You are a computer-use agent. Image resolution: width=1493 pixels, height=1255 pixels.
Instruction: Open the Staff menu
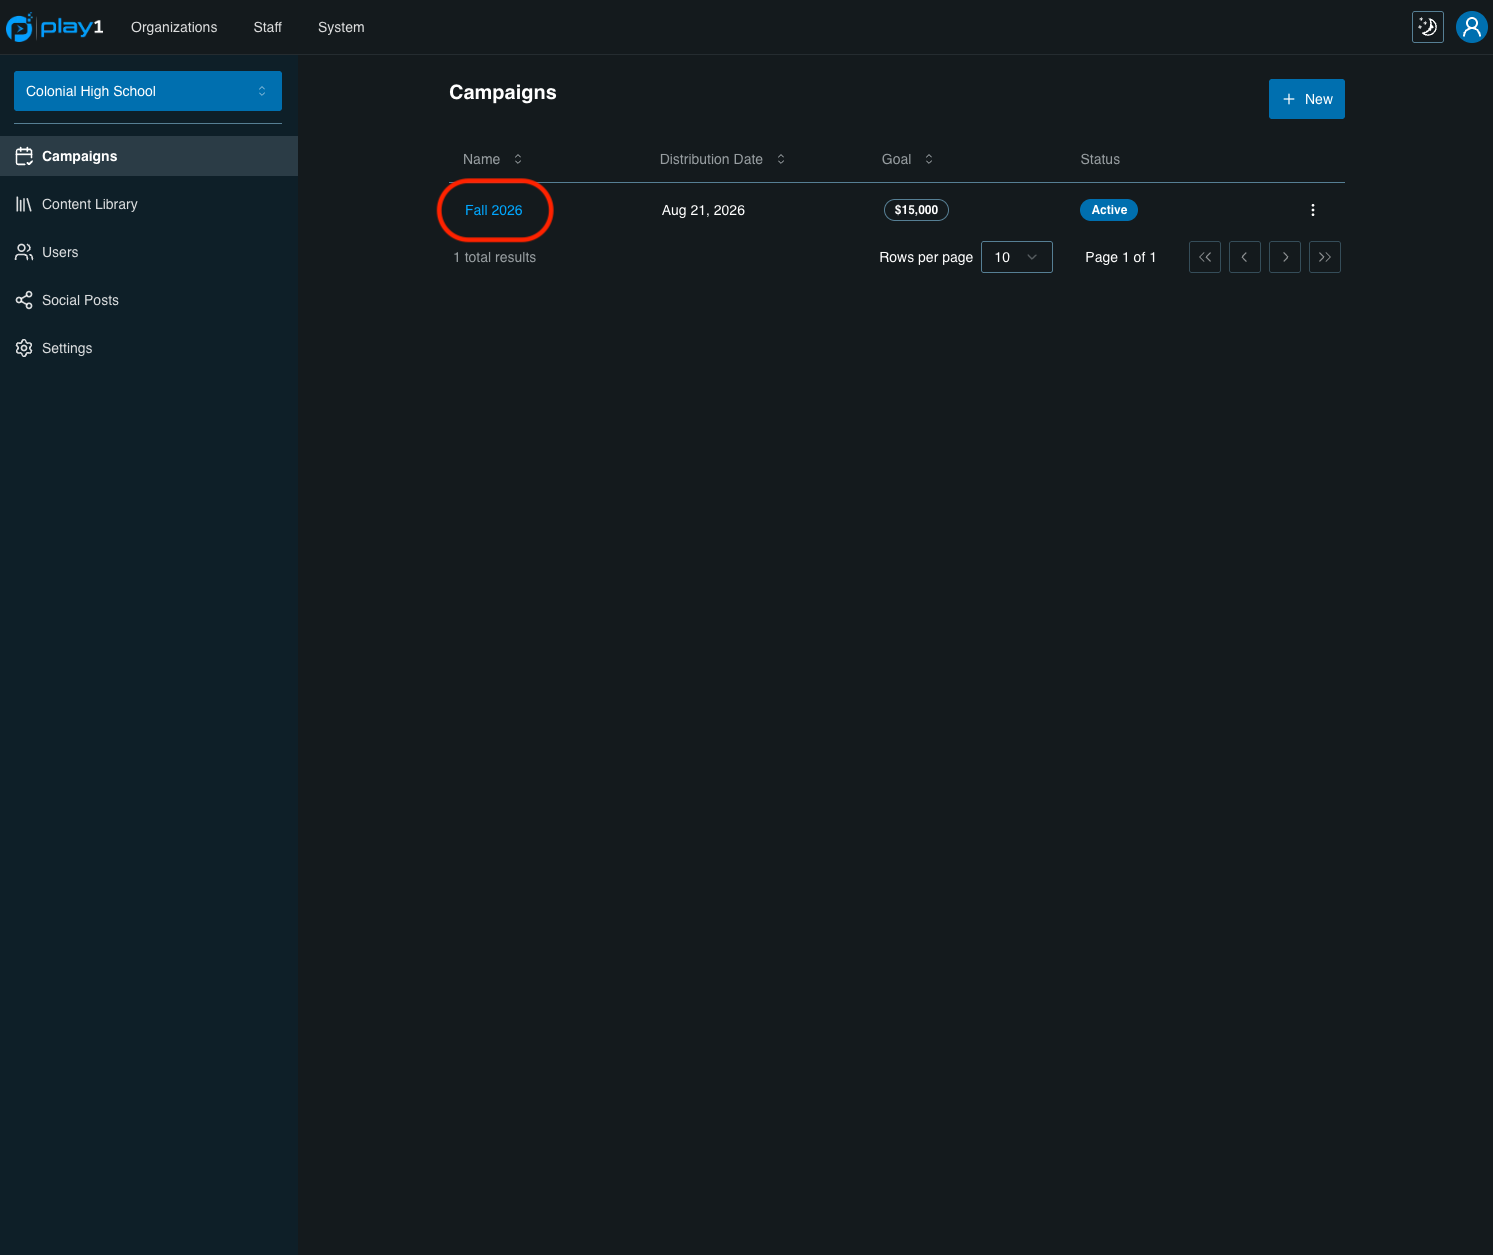tap(268, 27)
